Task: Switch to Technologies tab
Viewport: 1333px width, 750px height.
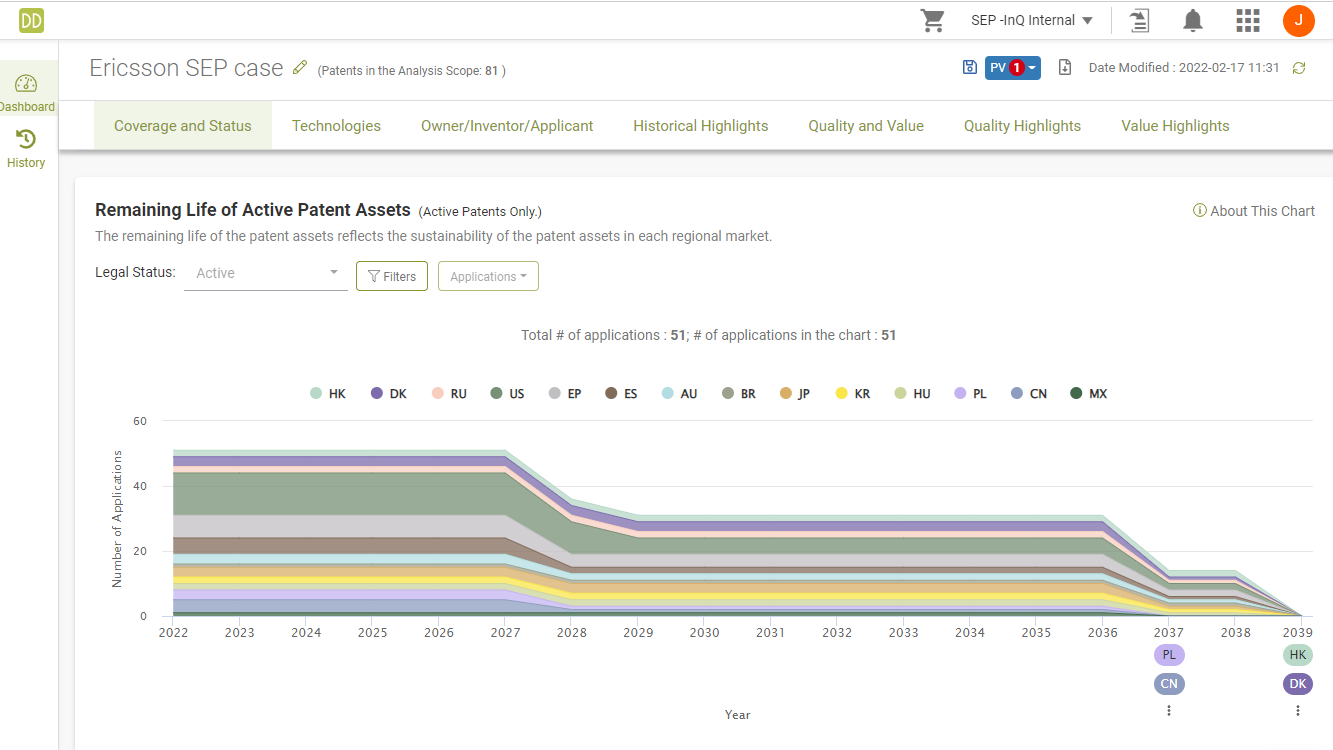Action: click(x=336, y=126)
